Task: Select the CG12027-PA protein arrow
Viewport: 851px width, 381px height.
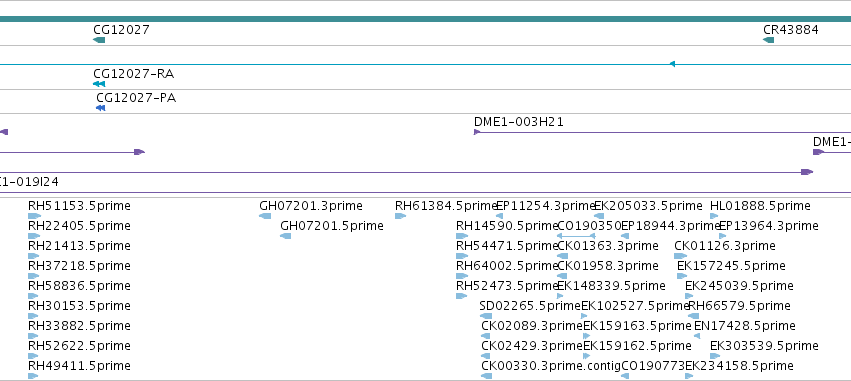Action: pos(100,108)
